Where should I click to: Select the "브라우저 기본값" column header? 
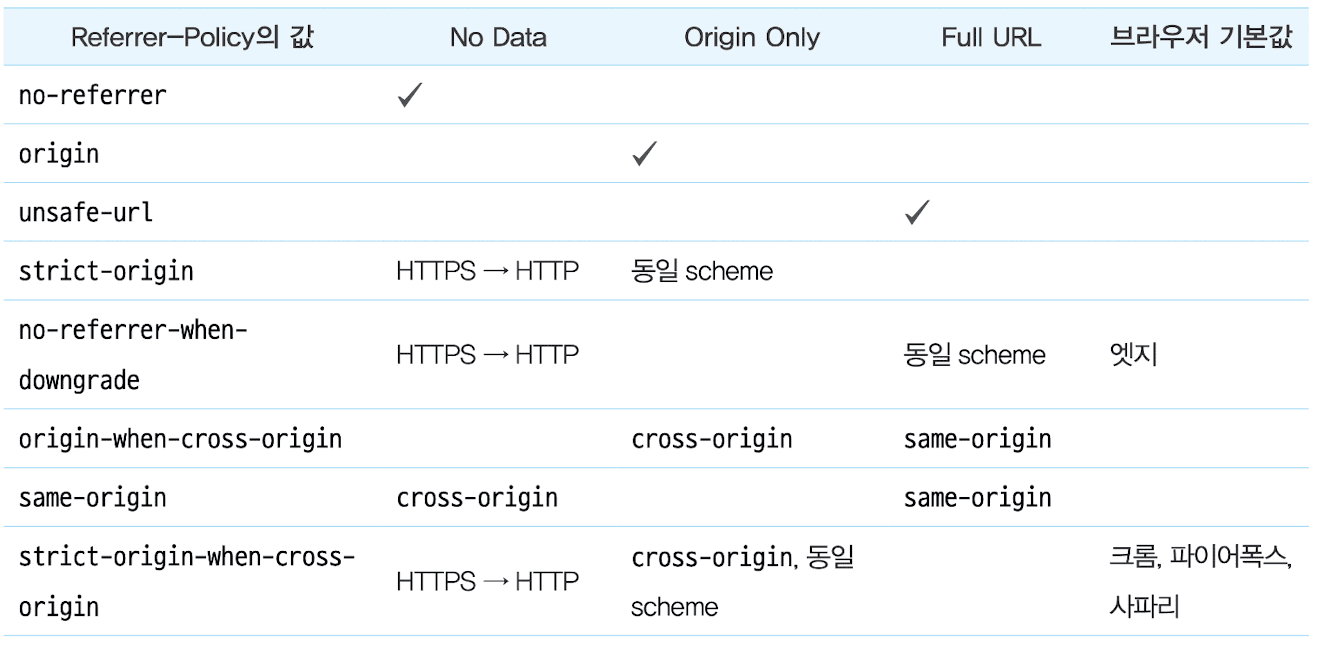click(x=1200, y=38)
